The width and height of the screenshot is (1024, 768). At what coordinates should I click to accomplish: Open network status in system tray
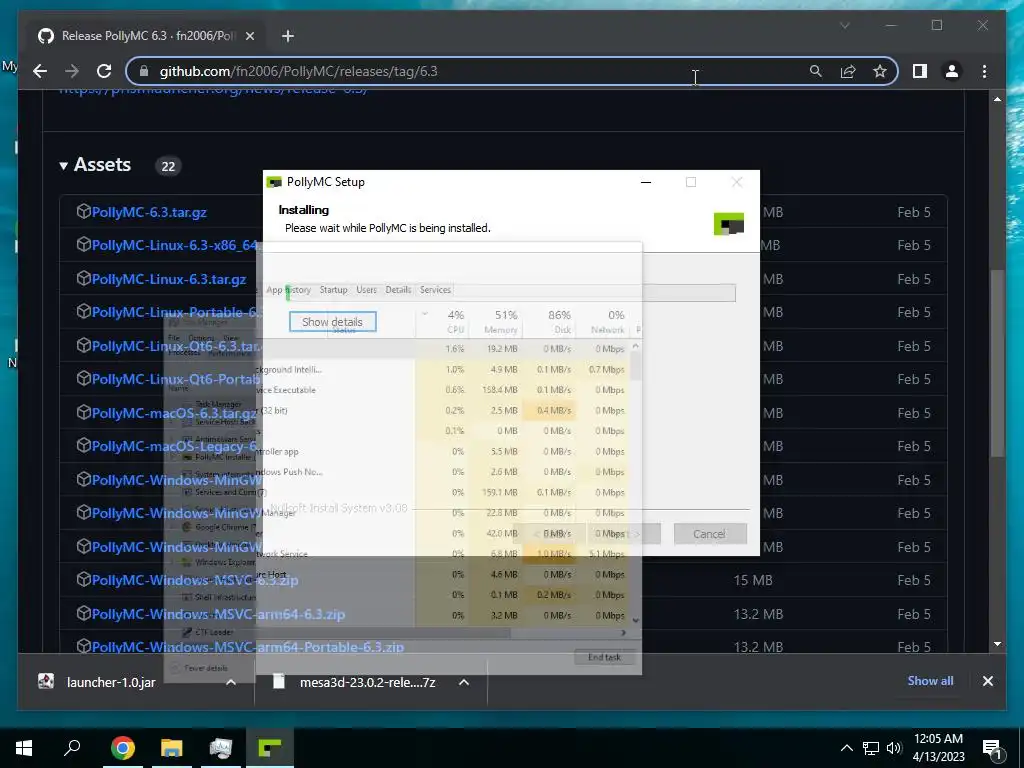click(x=871, y=748)
